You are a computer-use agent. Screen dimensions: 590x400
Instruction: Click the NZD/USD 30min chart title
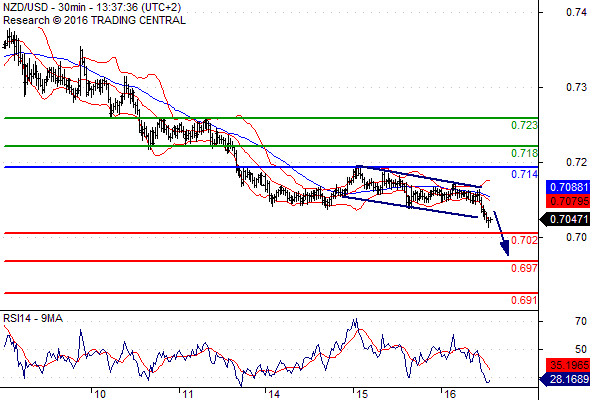[x=92, y=8]
